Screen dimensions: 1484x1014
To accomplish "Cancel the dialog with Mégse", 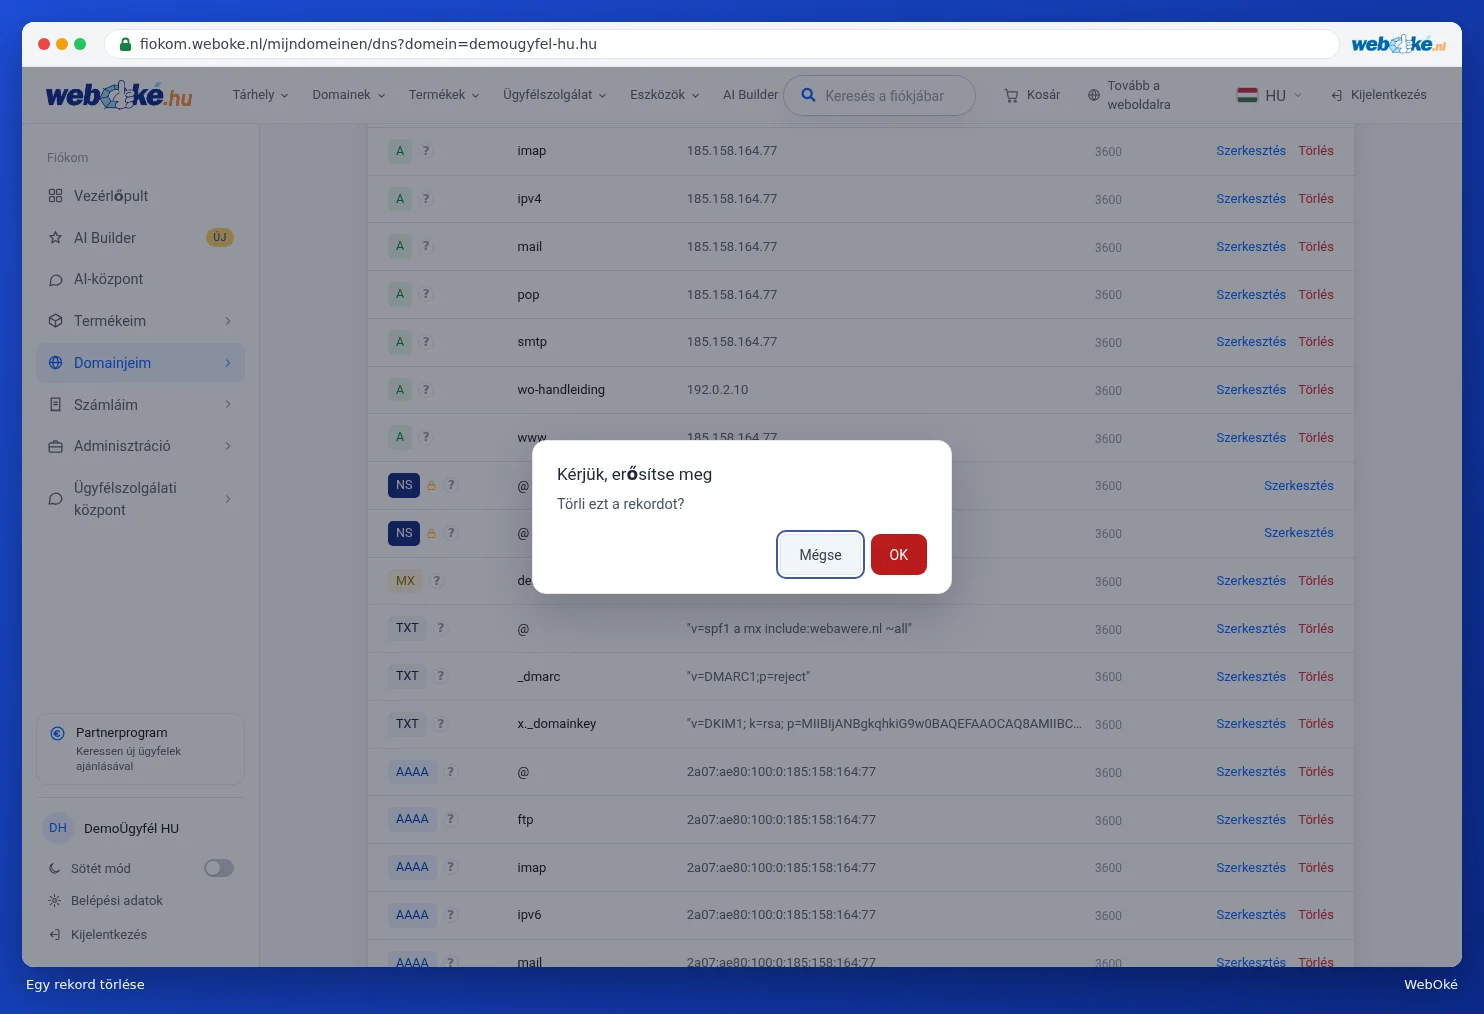I will [820, 555].
